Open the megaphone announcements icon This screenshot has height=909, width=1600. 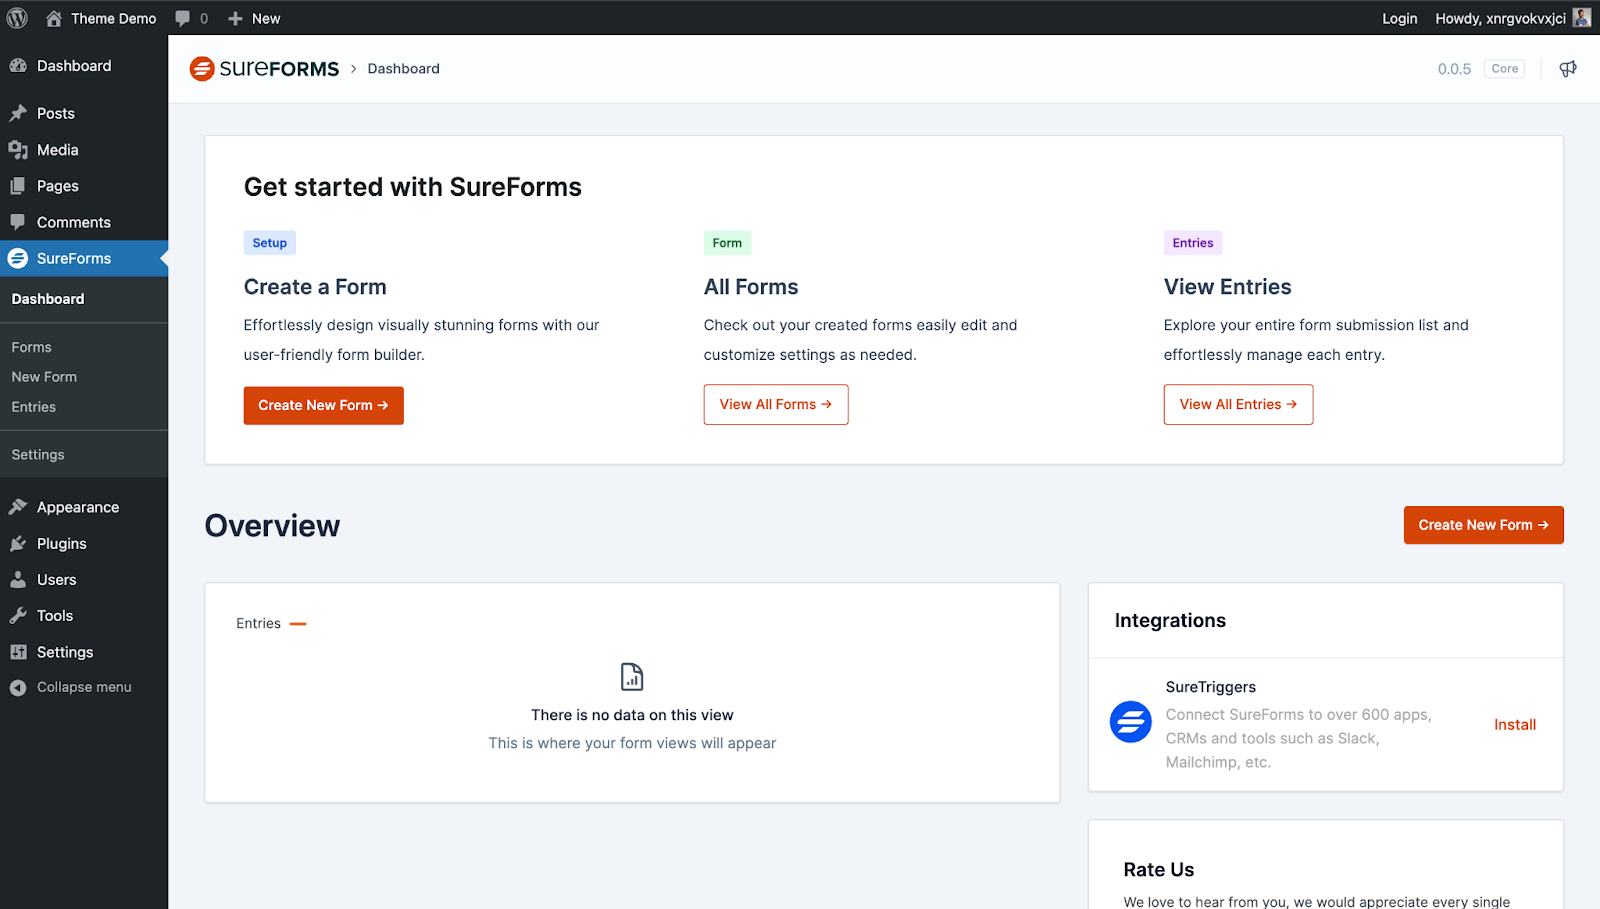(x=1567, y=68)
